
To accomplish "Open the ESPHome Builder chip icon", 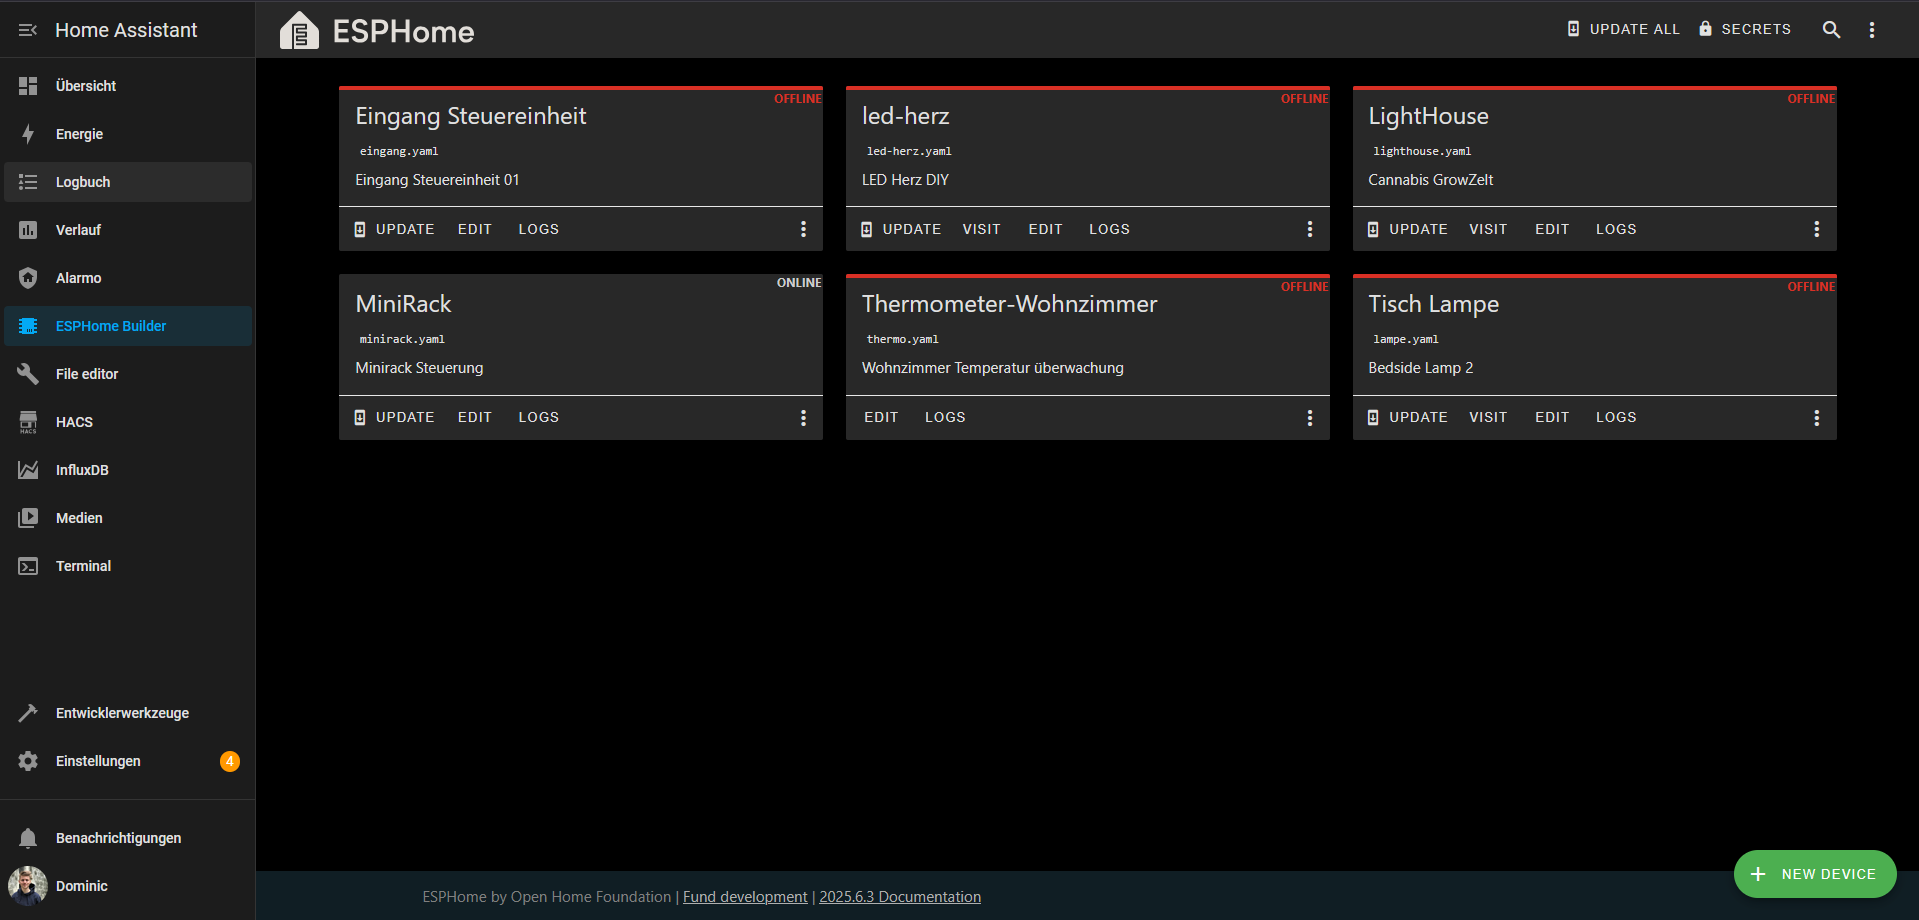I will tap(28, 326).
